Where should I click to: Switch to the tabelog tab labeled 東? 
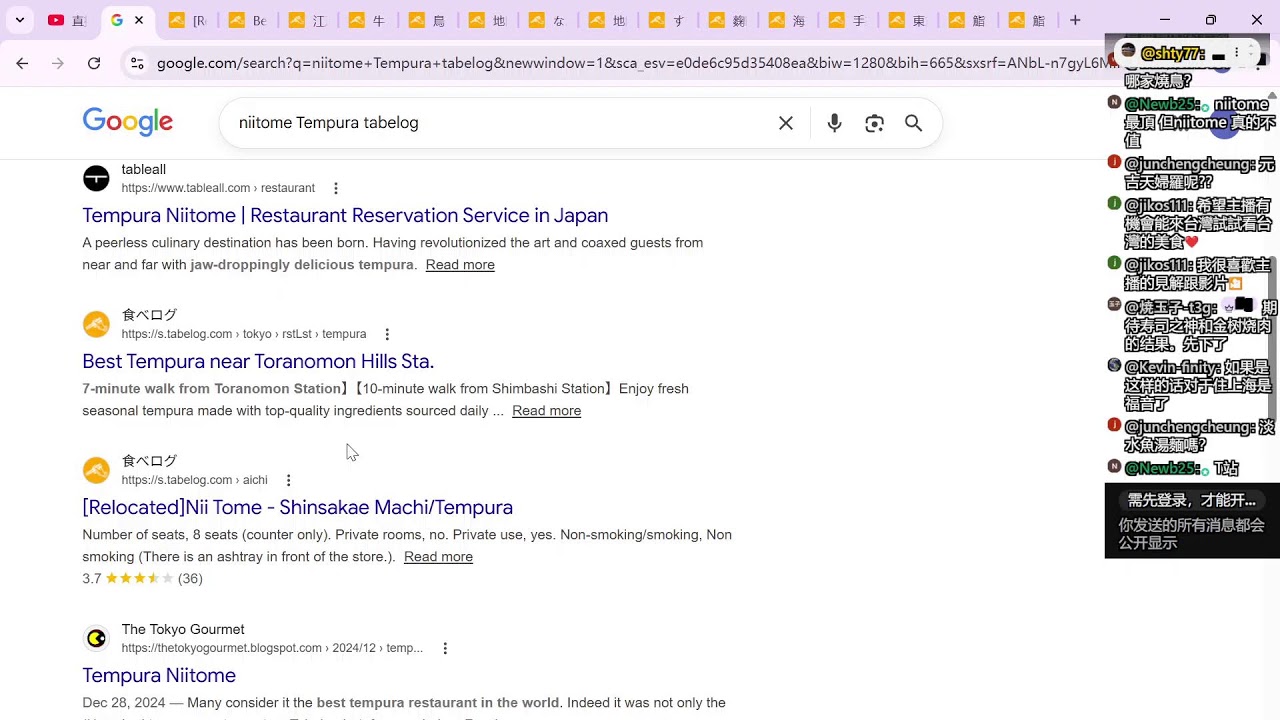[907, 20]
